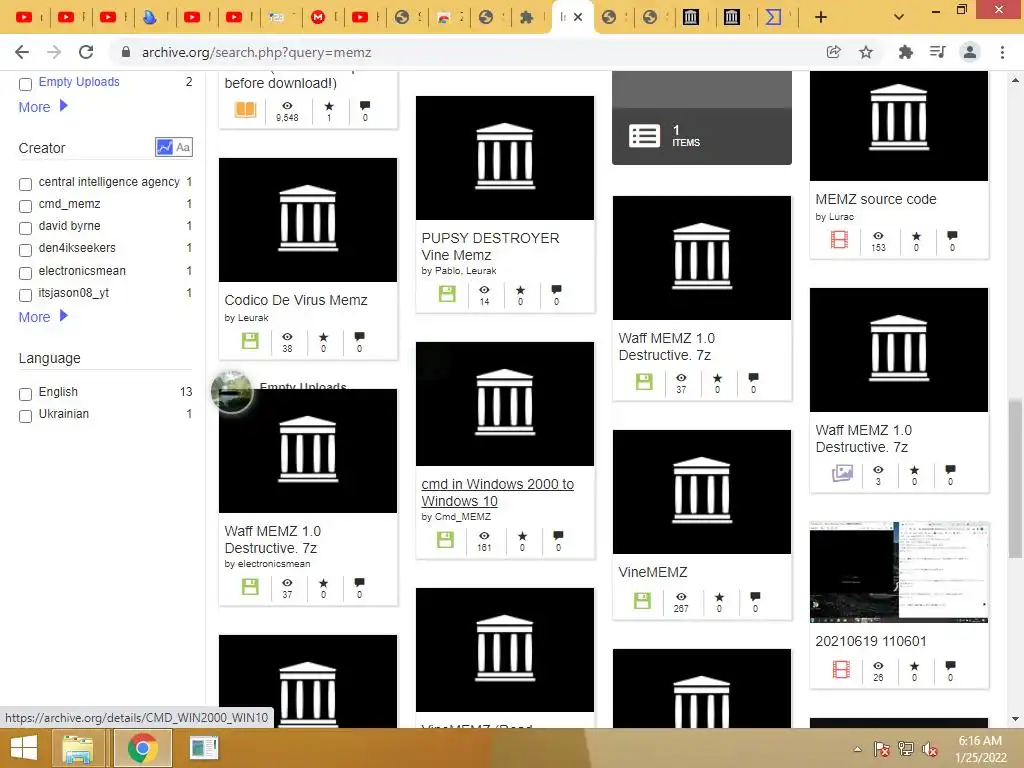The width and height of the screenshot is (1024, 768).
Task: Click the image icon under Waff MEMZ with 3 views
Action: [x=842, y=473]
